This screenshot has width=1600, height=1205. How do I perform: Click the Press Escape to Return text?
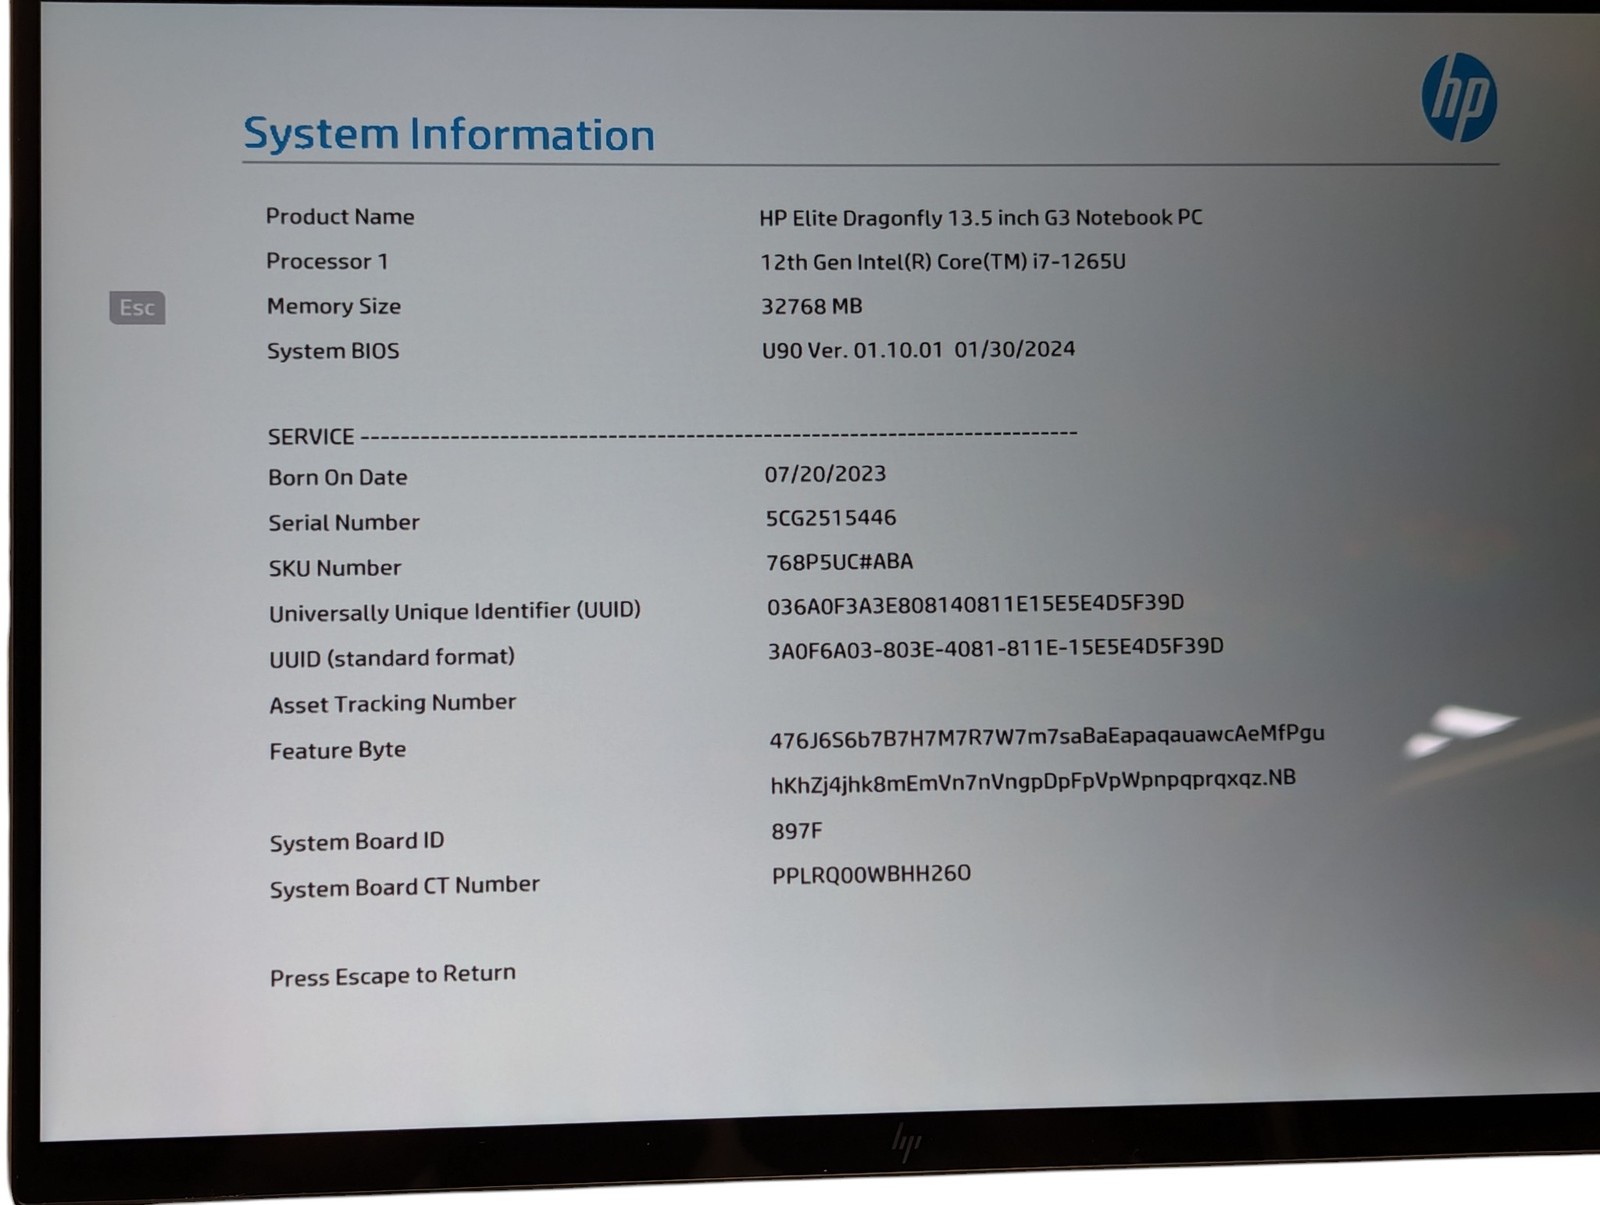pos(393,975)
